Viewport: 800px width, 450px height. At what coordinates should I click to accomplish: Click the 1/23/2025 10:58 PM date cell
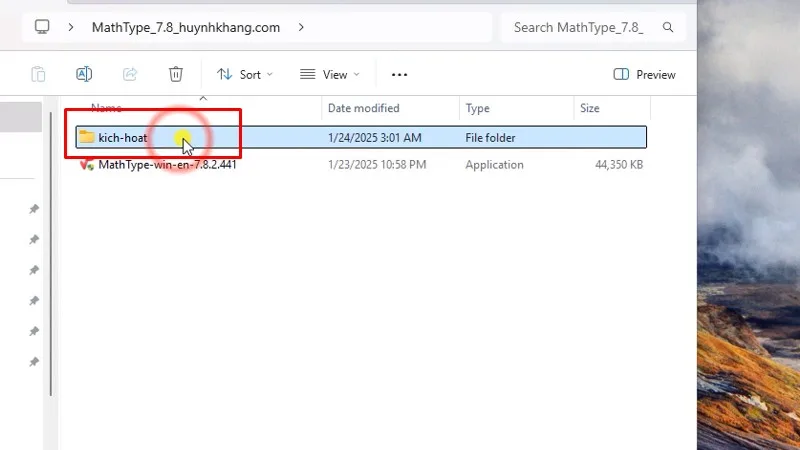tap(377, 165)
